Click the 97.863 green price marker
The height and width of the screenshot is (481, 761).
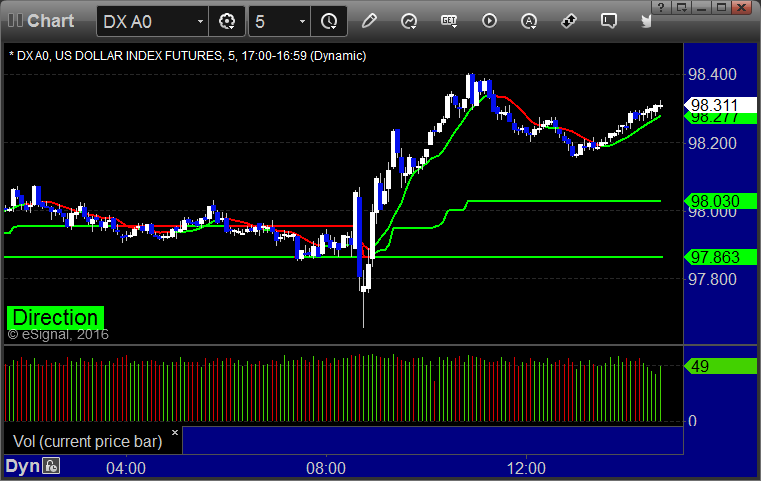[720, 257]
